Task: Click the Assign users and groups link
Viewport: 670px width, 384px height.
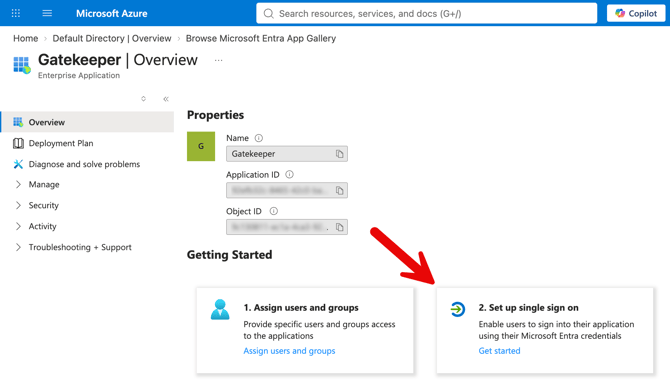Action: [x=289, y=351]
